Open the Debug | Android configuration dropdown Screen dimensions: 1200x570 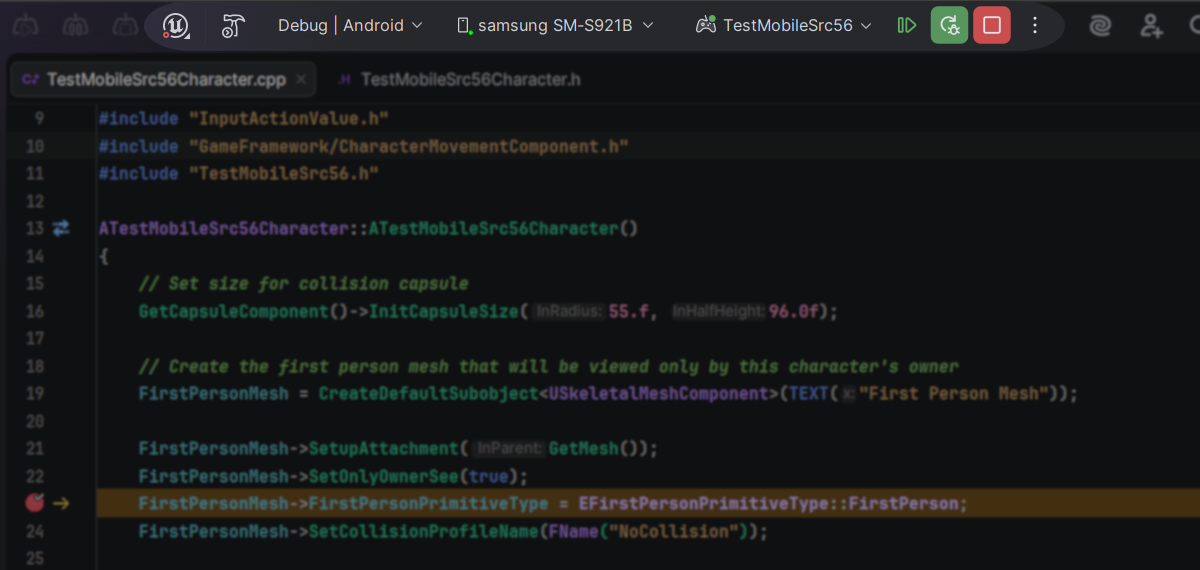tap(350, 25)
